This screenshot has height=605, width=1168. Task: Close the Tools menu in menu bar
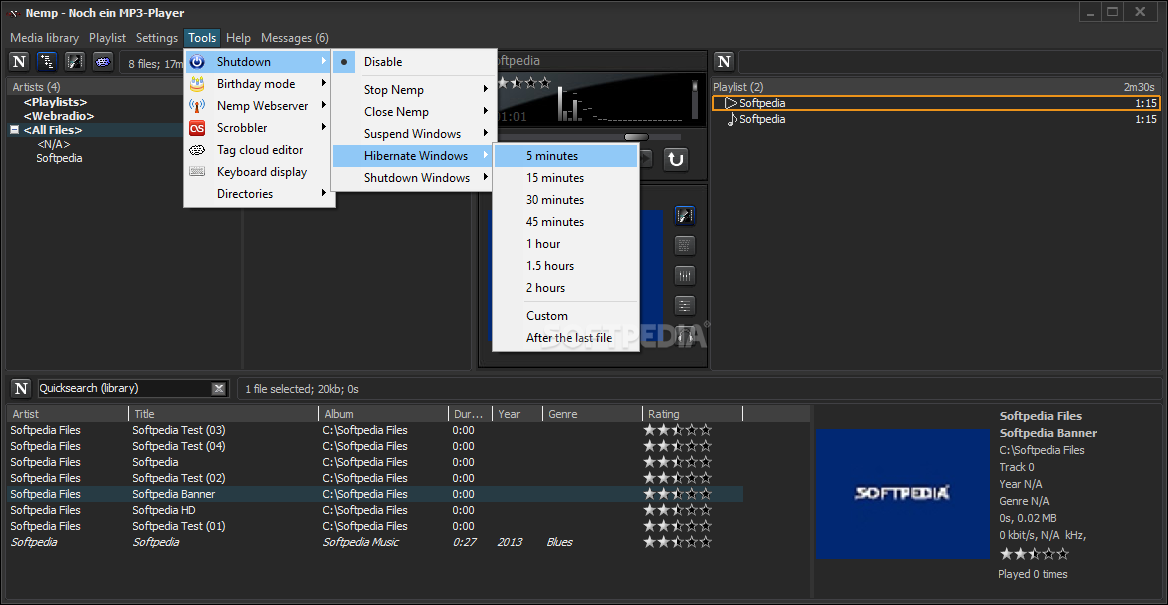coord(202,38)
